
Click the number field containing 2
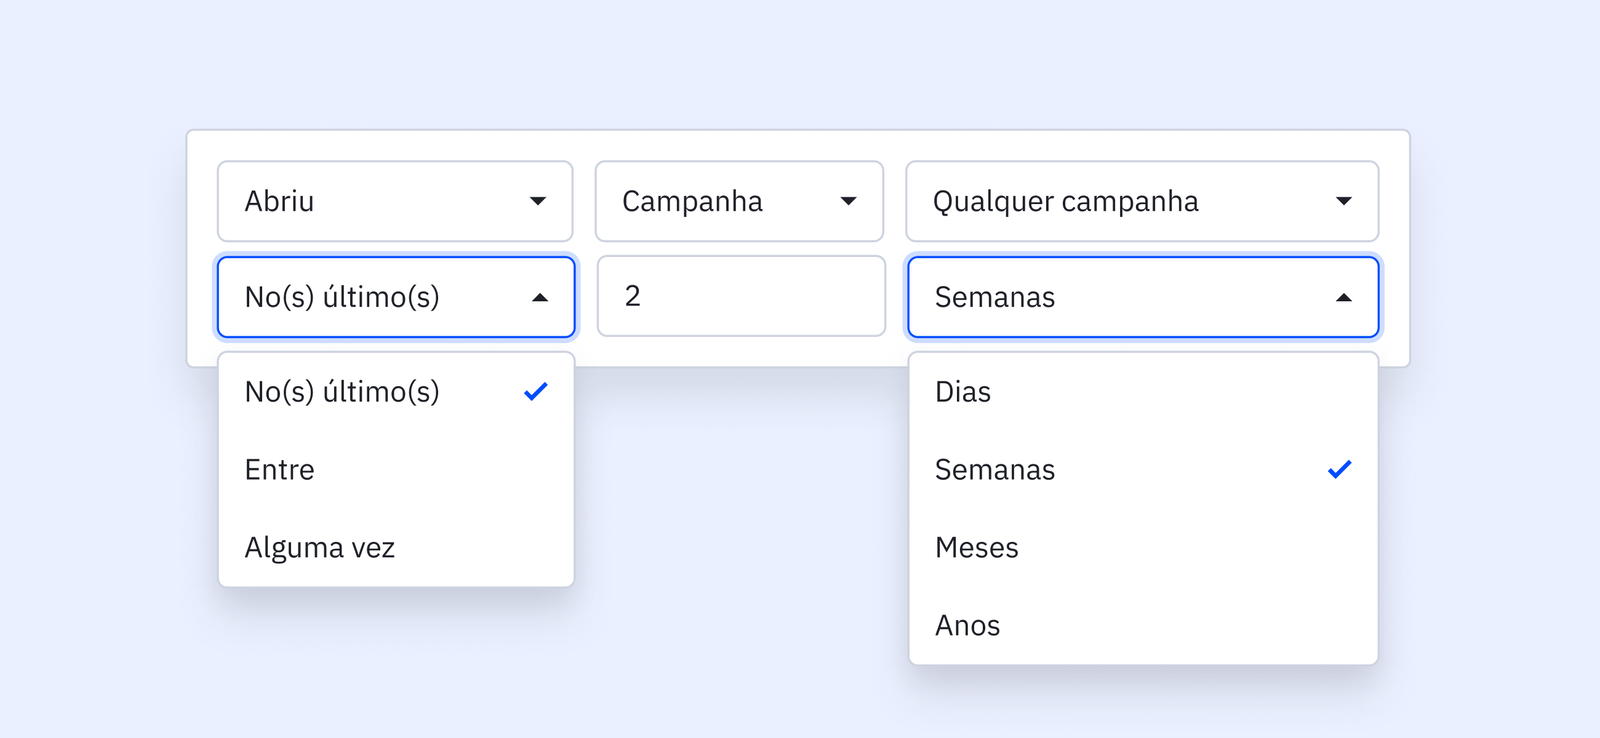tap(740, 296)
